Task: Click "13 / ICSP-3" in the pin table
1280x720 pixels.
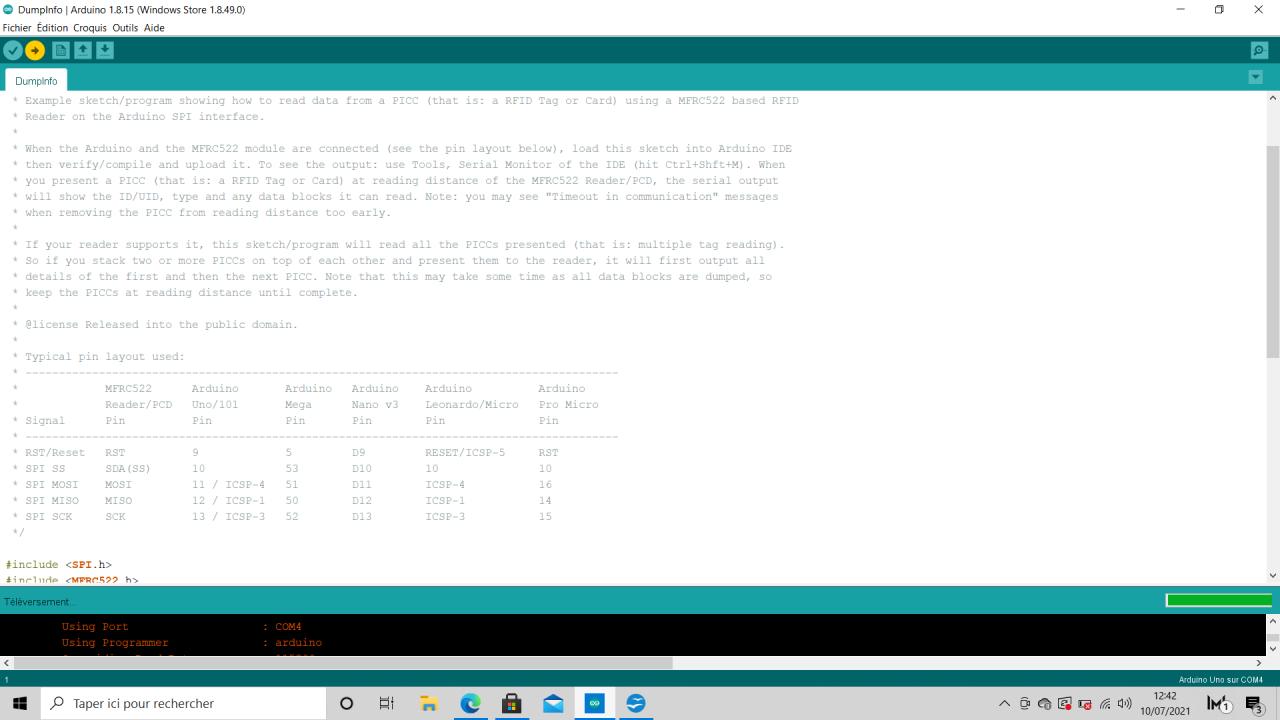Action: (228, 517)
